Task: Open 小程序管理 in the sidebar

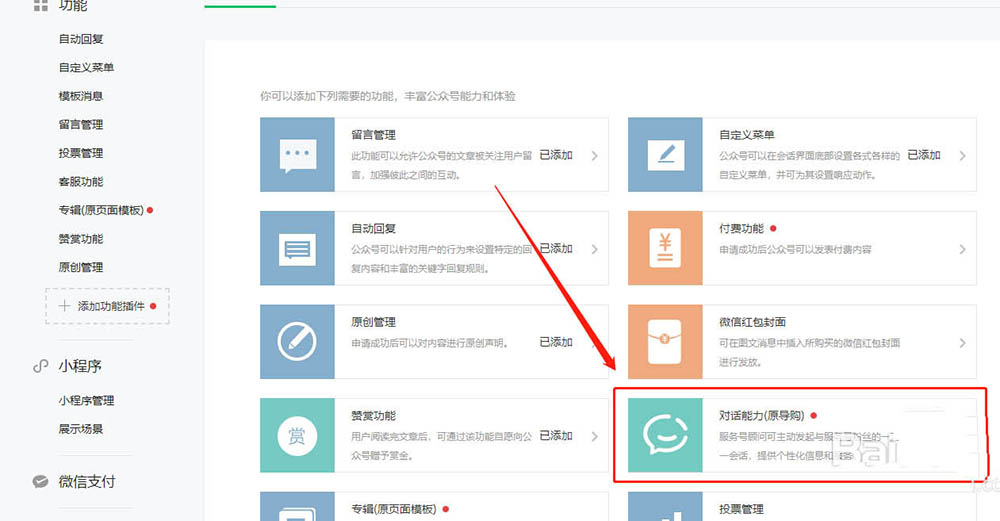Action: [86, 400]
